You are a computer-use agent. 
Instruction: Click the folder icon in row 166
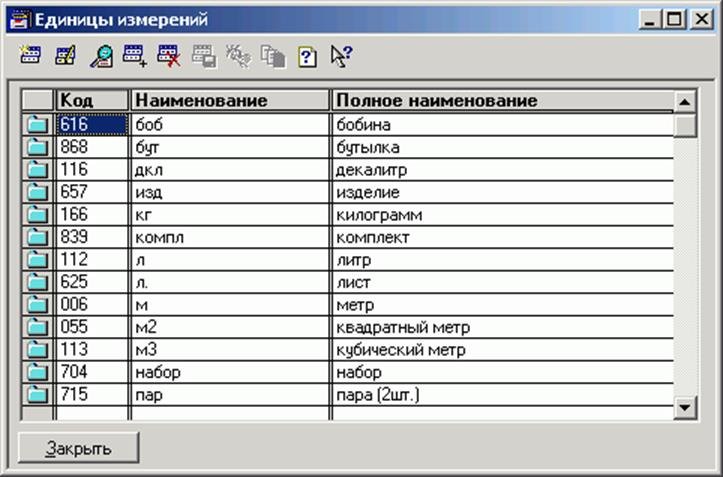pyautogui.click(x=37, y=215)
